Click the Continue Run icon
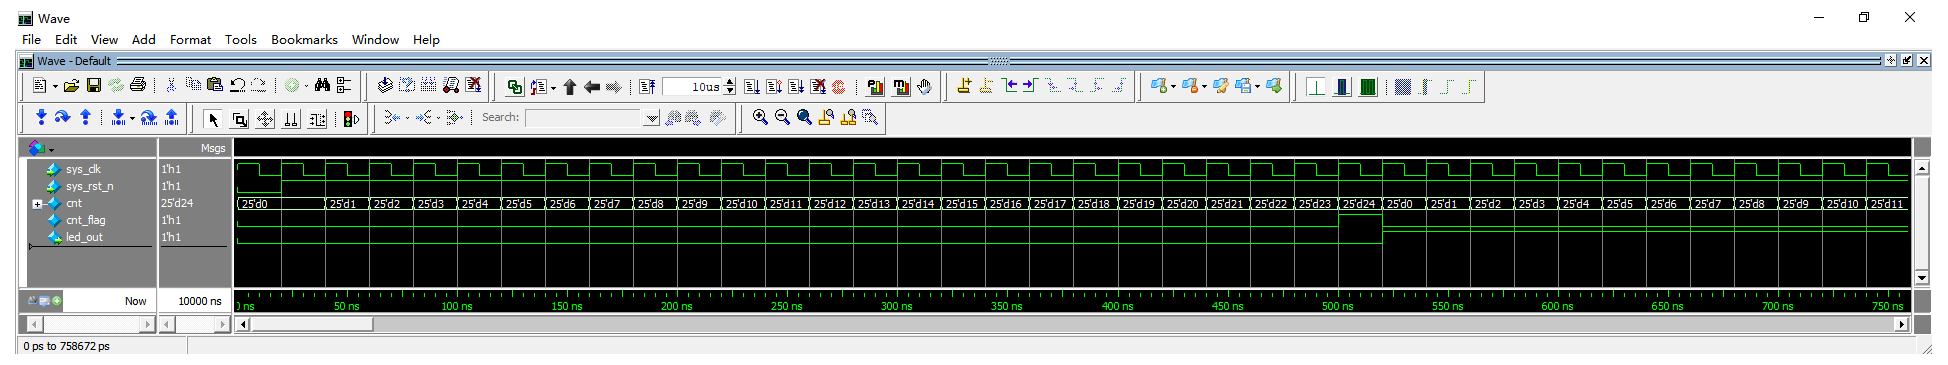Image resolution: width=1948 pixels, height=365 pixels. point(774,87)
